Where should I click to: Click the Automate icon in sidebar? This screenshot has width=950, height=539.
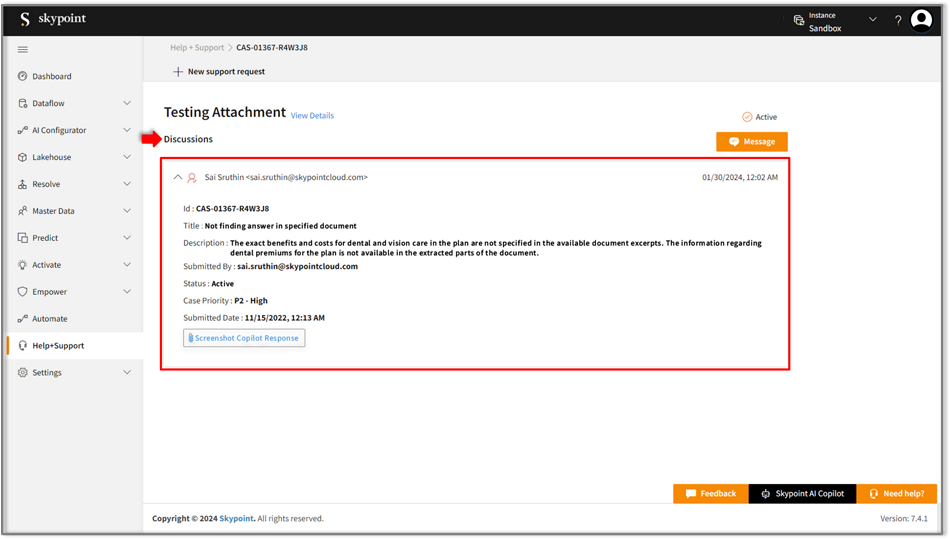(23, 319)
